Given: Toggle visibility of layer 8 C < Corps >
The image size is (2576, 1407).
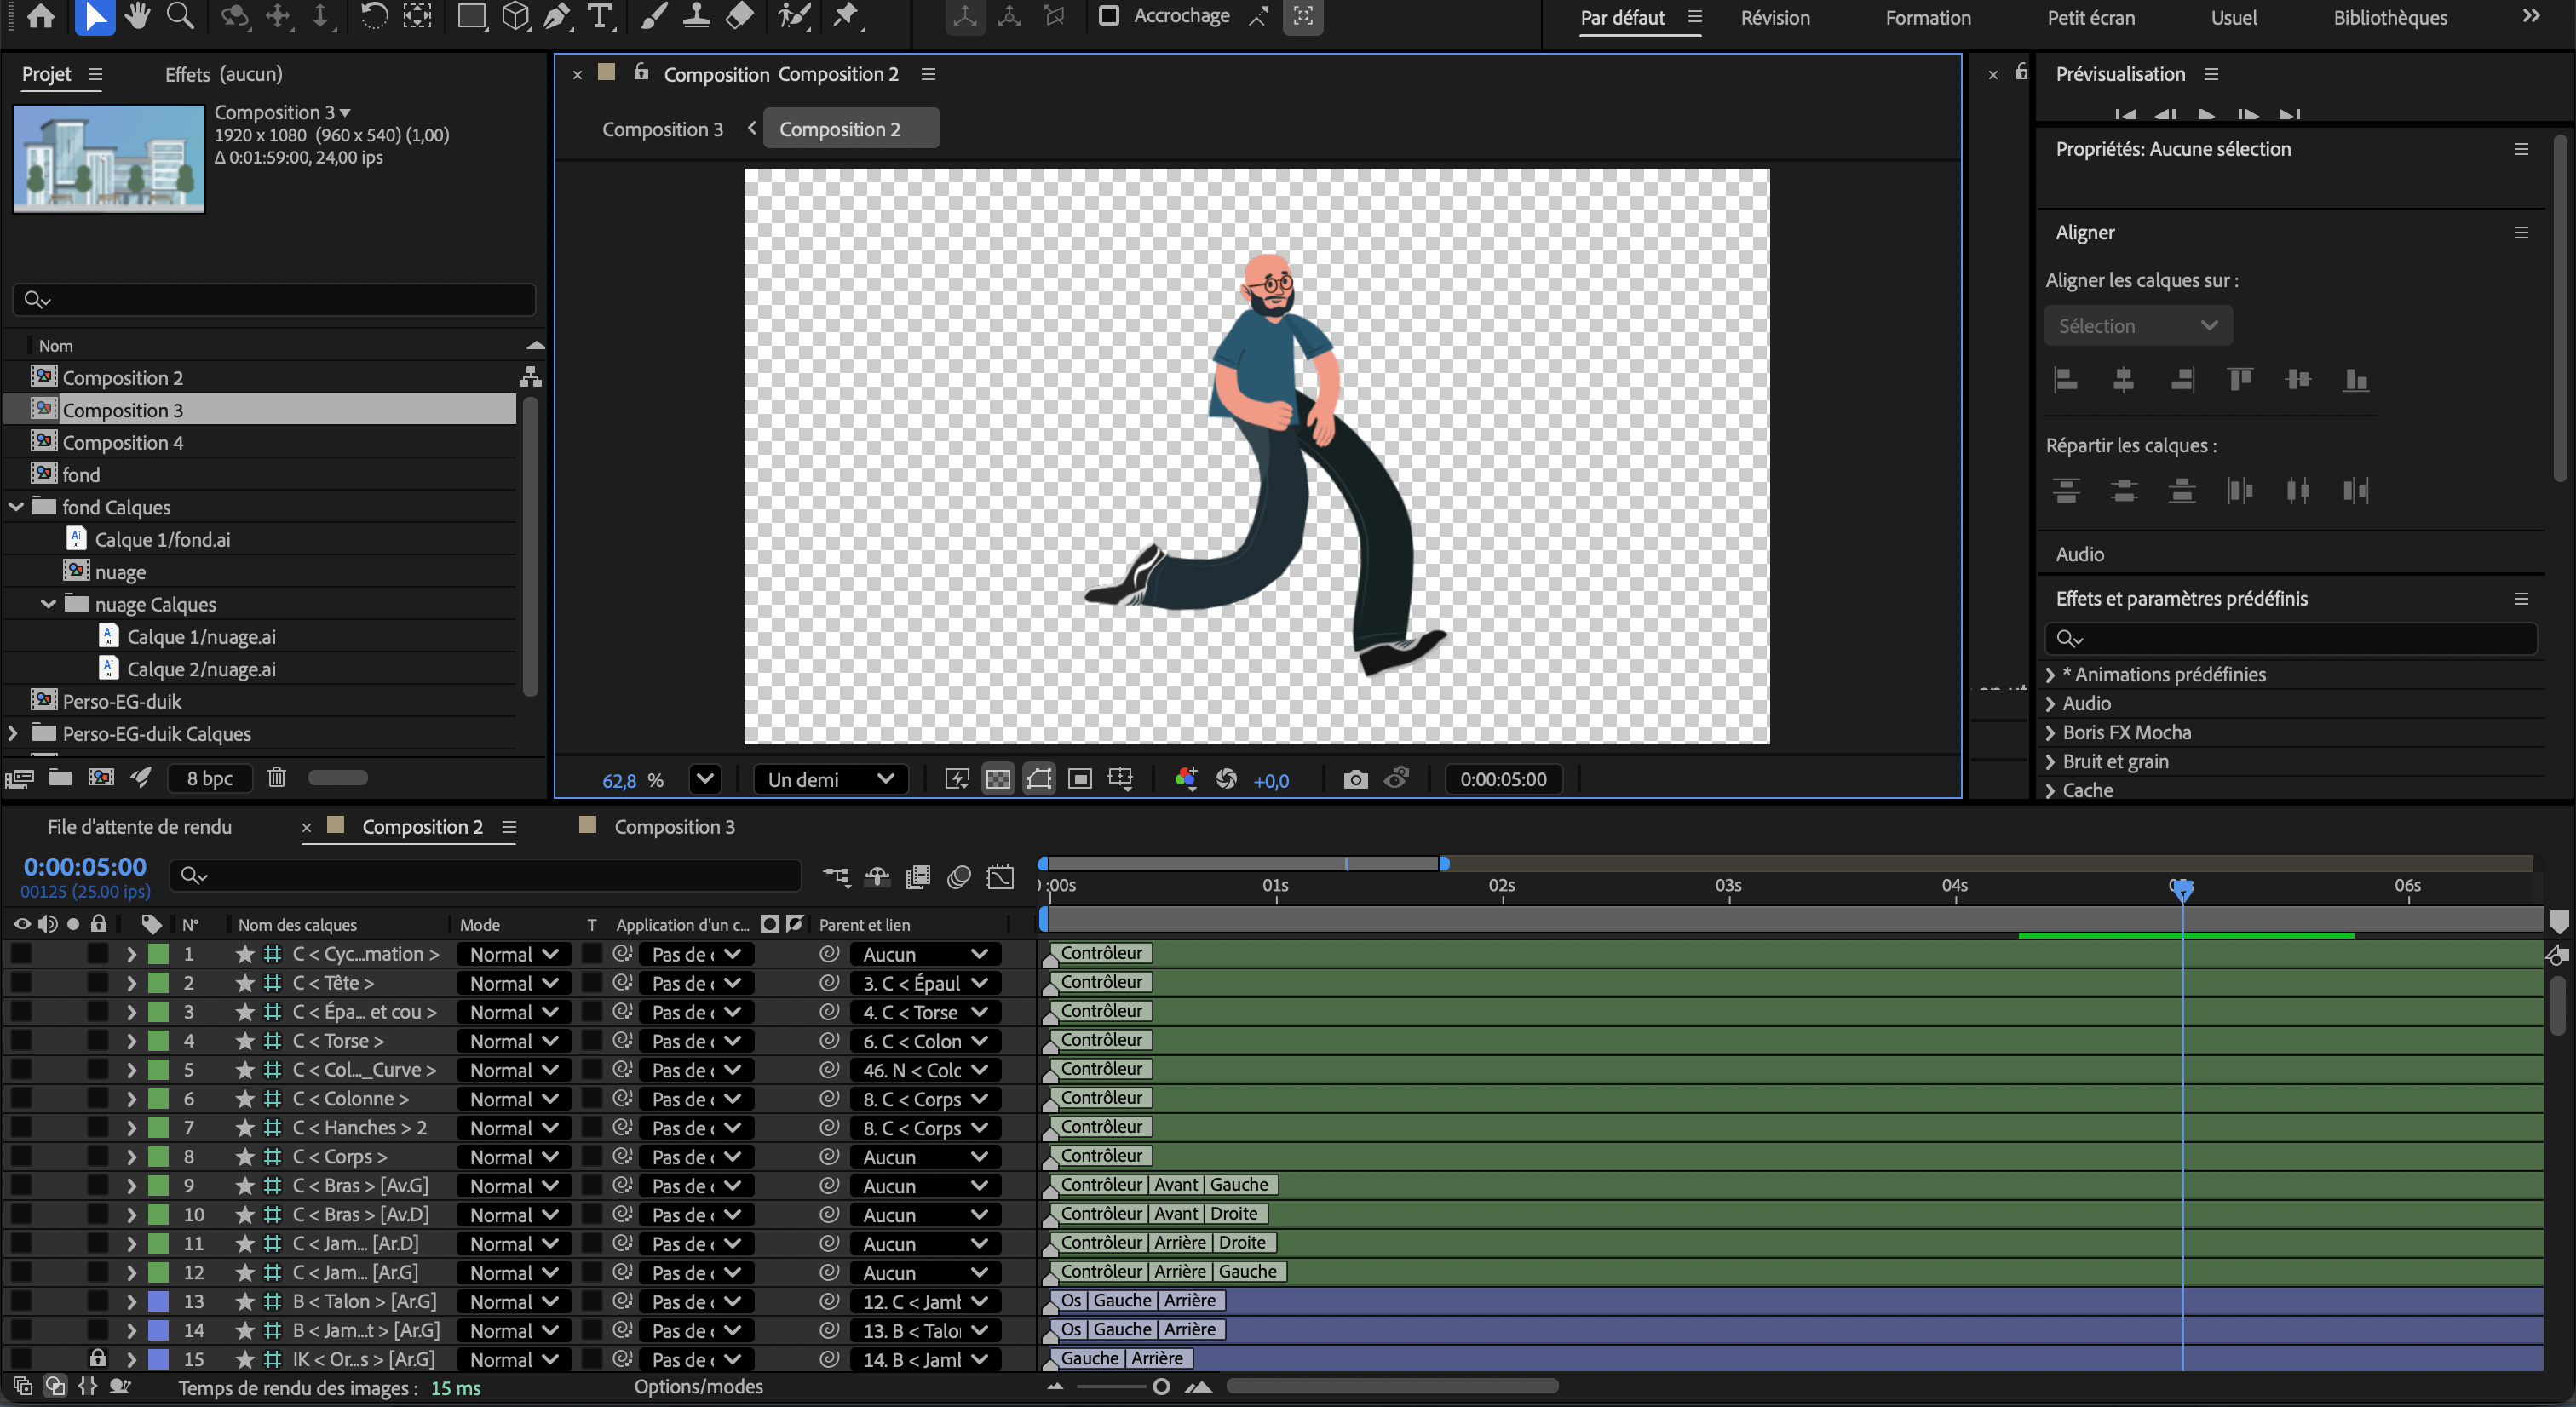Looking at the screenshot, I should [21, 1157].
